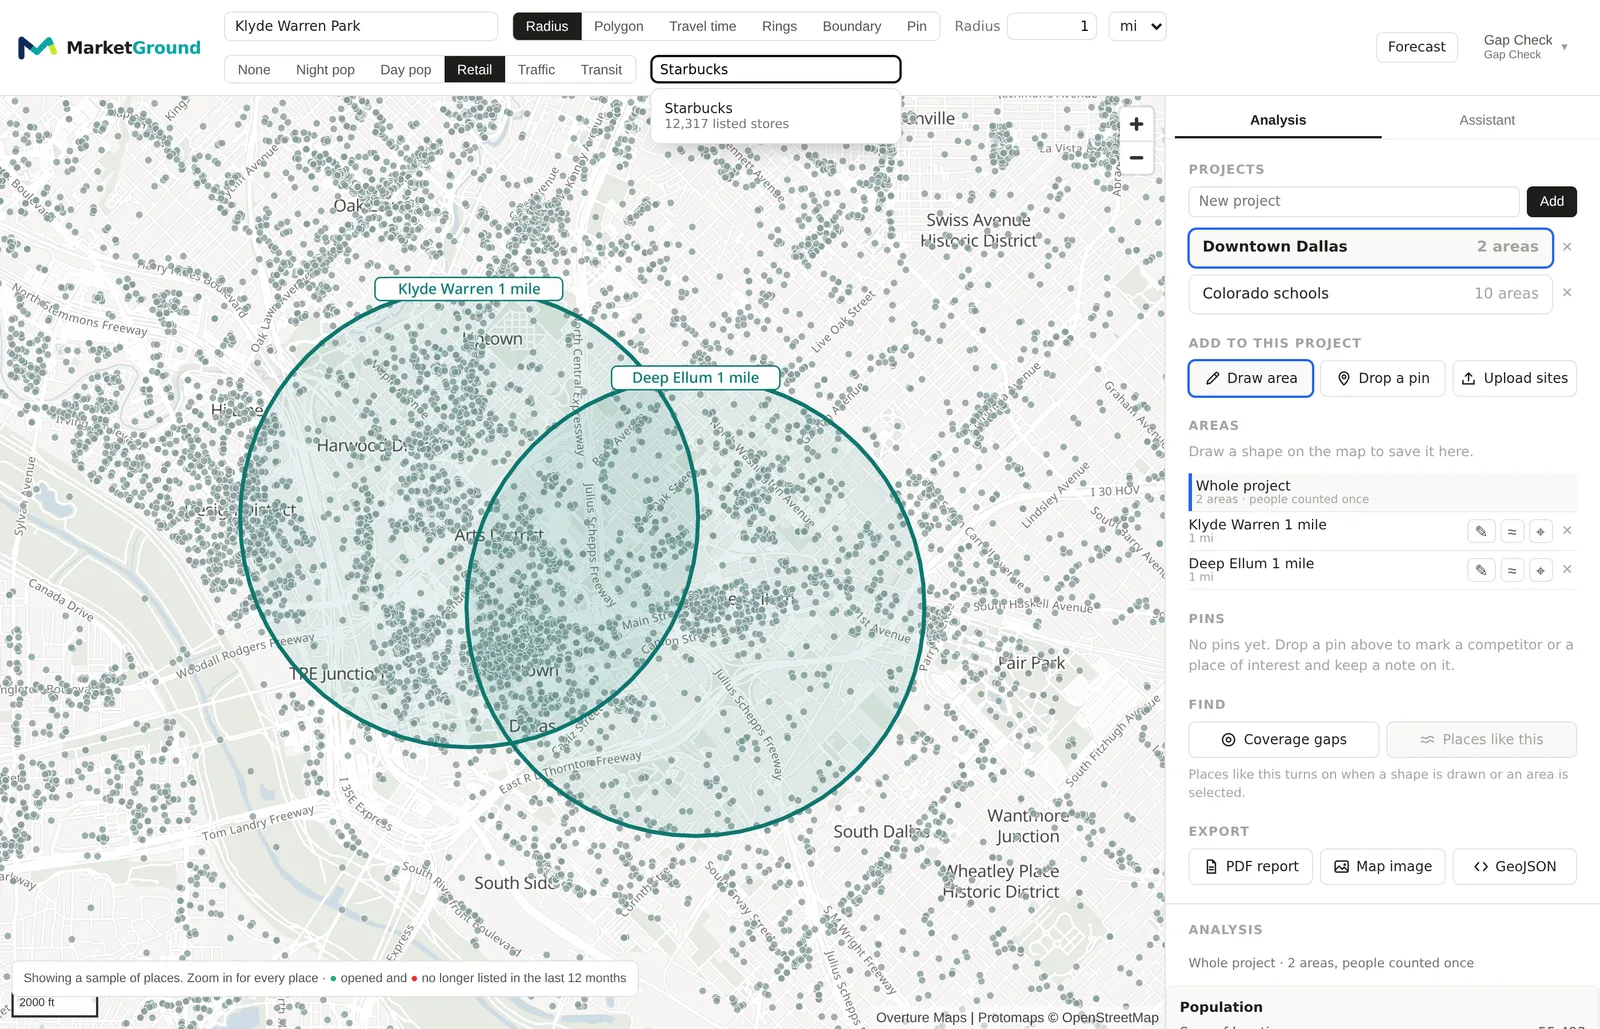
Task: Switch map layer to None
Action: coord(254,70)
